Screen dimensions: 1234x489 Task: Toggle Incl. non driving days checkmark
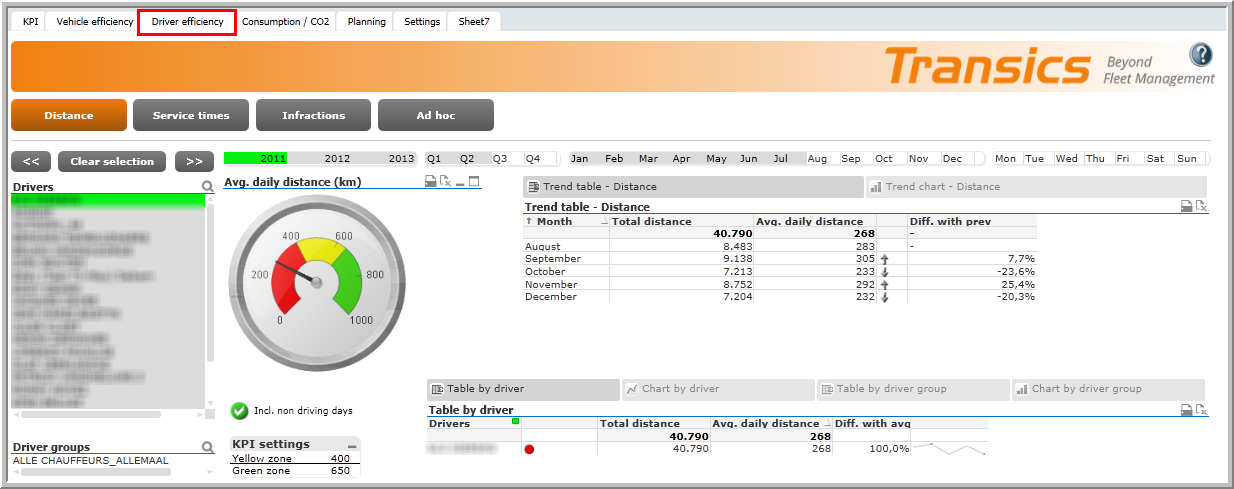pyautogui.click(x=239, y=410)
